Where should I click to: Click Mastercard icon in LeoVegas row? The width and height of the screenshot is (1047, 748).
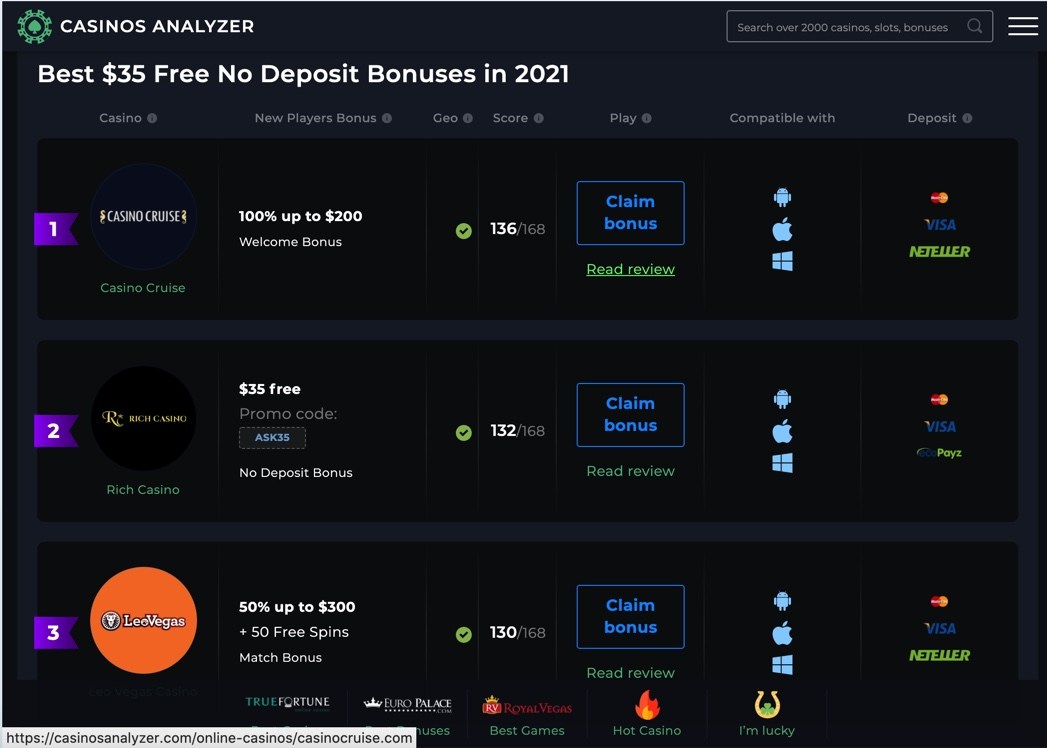click(x=939, y=602)
